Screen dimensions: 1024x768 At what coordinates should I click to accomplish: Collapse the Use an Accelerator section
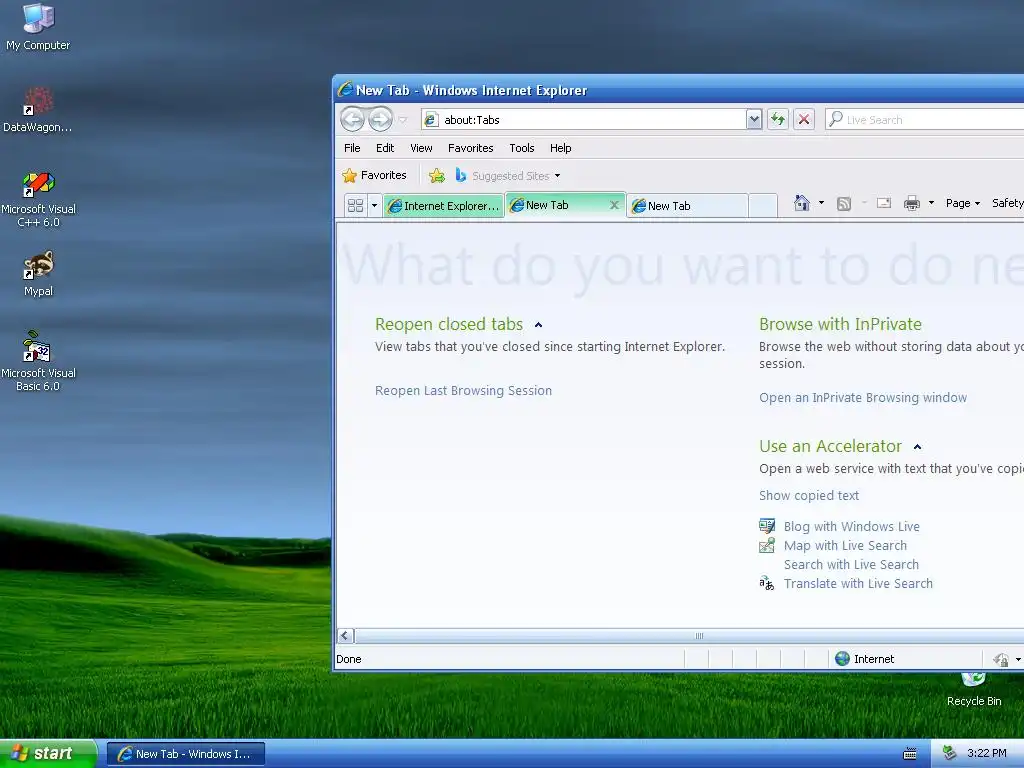[x=917, y=447]
